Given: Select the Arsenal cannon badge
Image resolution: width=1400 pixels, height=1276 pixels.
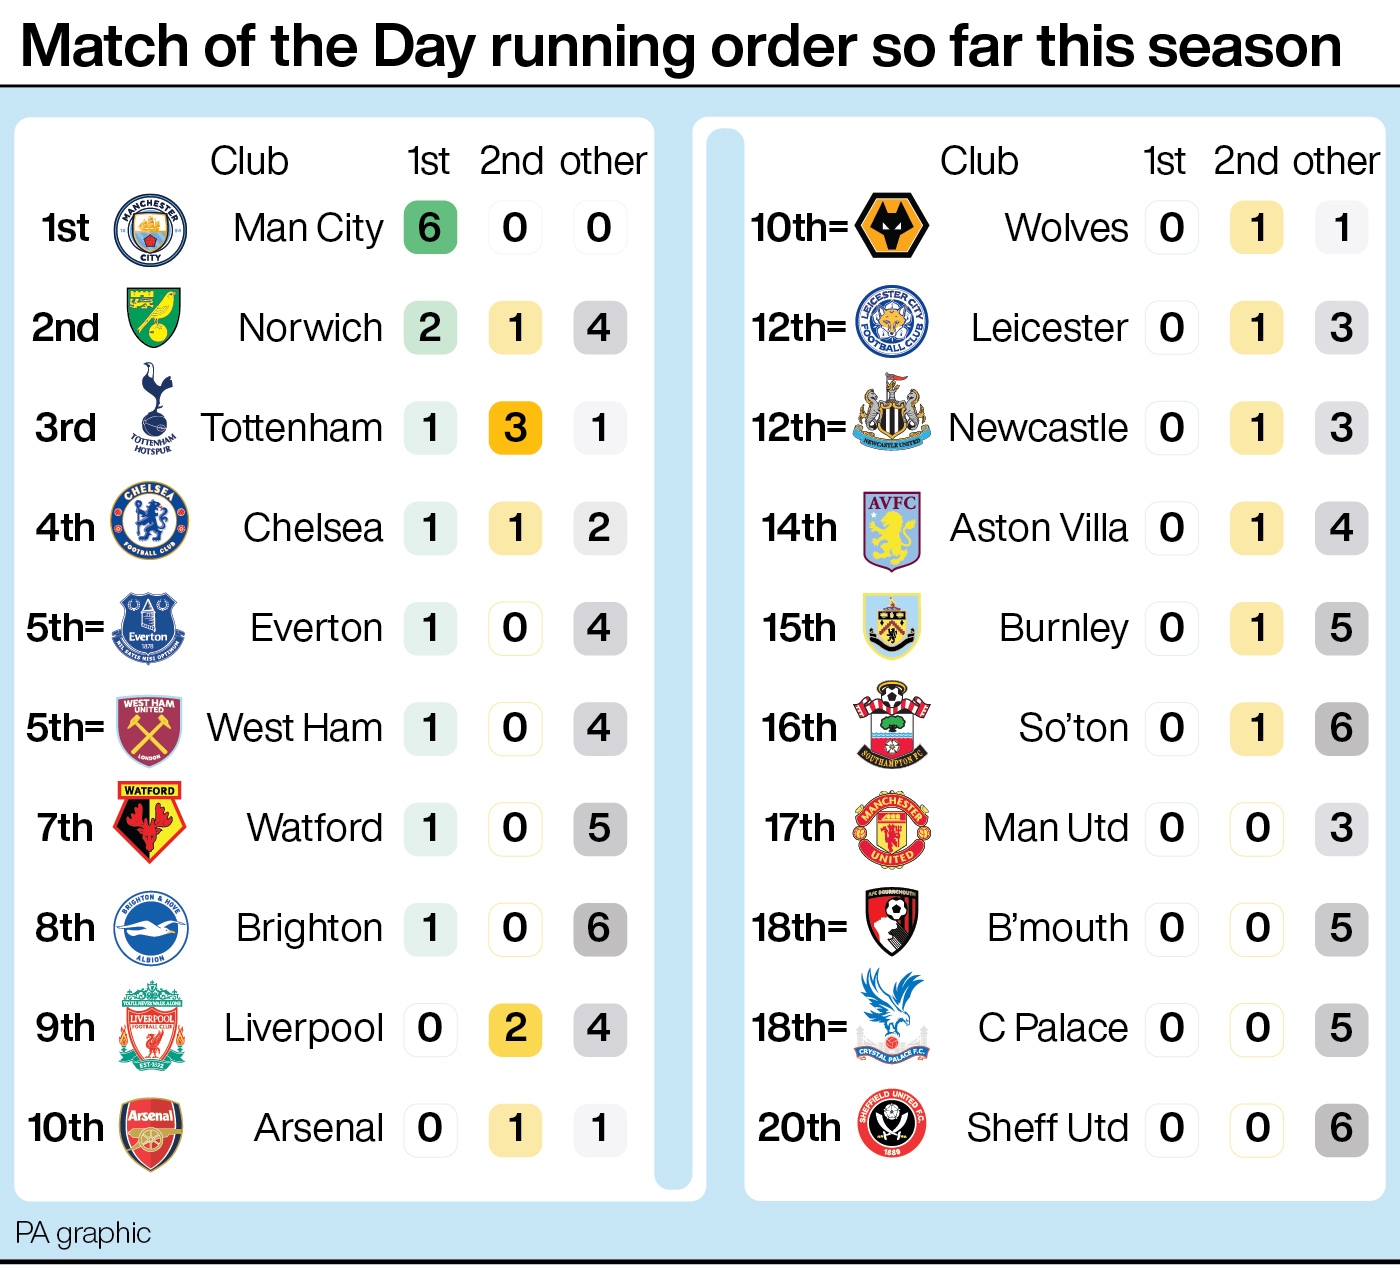Looking at the screenshot, I should click(x=151, y=1134).
